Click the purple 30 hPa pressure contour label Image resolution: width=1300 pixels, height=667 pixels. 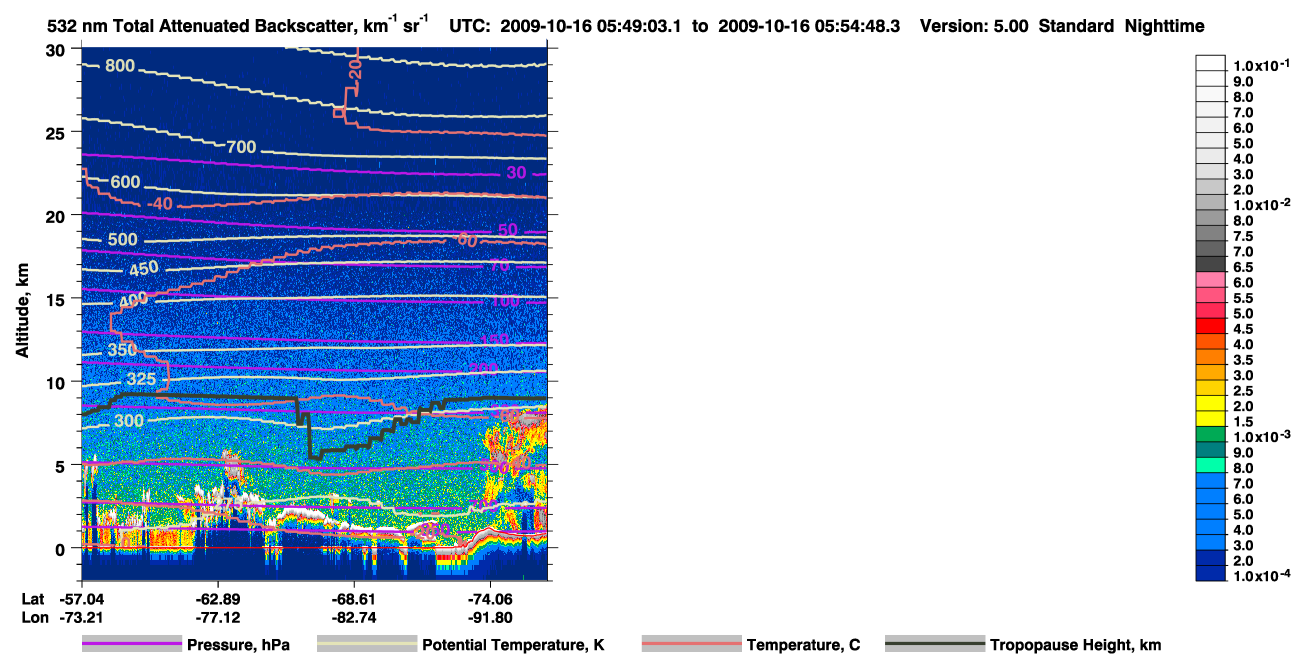[516, 173]
